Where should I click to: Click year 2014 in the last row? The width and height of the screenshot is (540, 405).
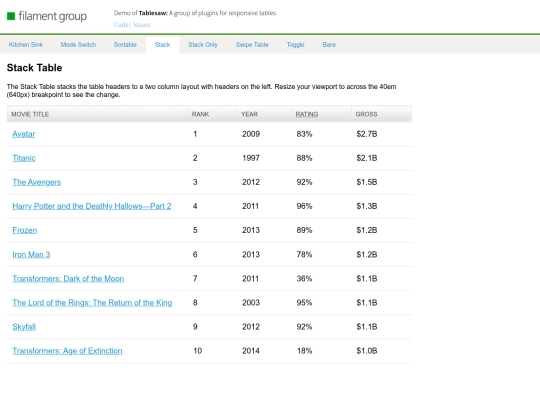(x=251, y=351)
